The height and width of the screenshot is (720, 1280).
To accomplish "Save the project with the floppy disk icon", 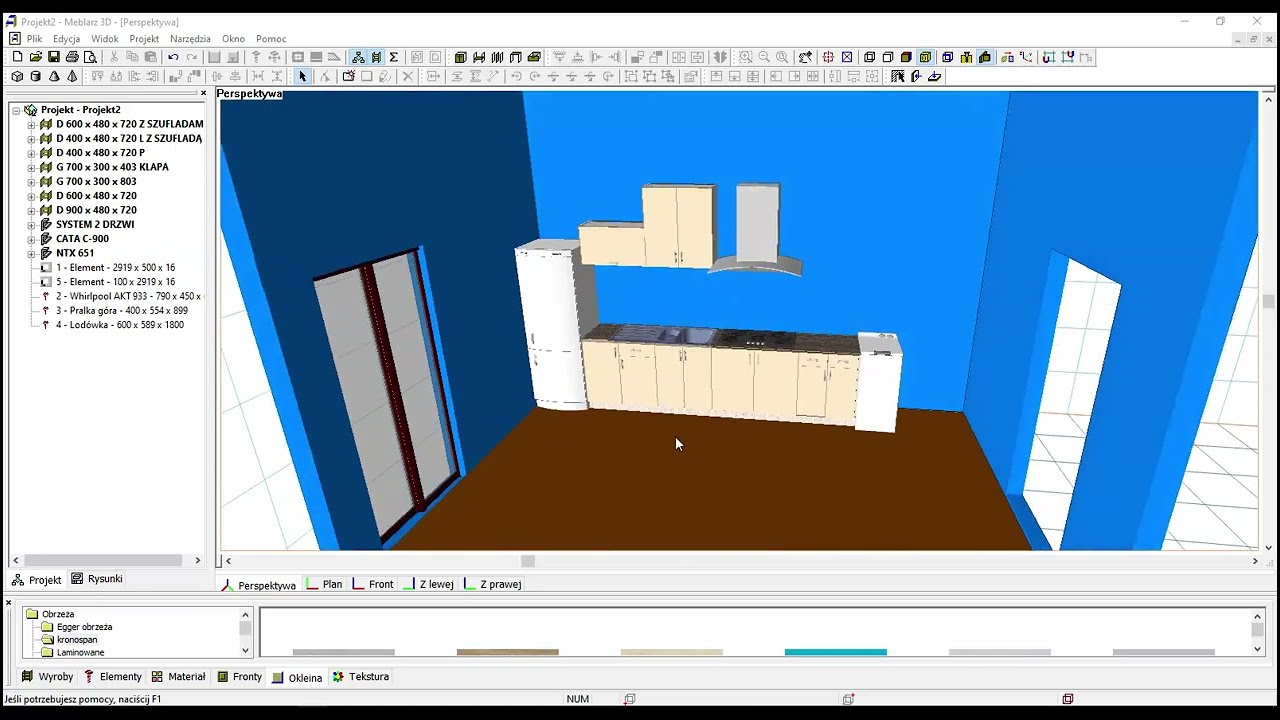I will (x=54, y=57).
